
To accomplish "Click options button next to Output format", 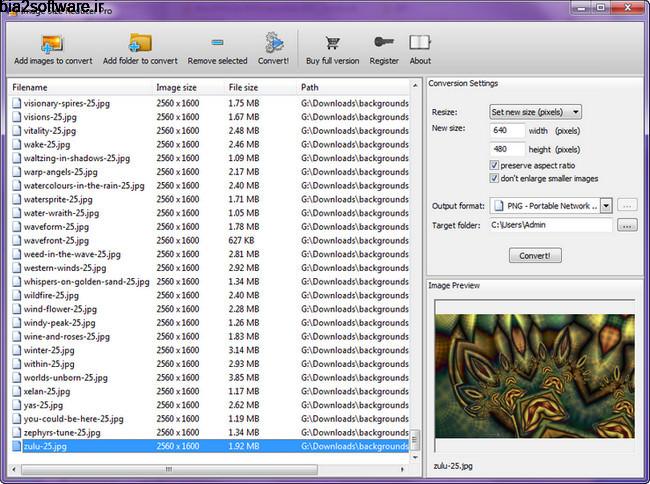I will pos(627,205).
